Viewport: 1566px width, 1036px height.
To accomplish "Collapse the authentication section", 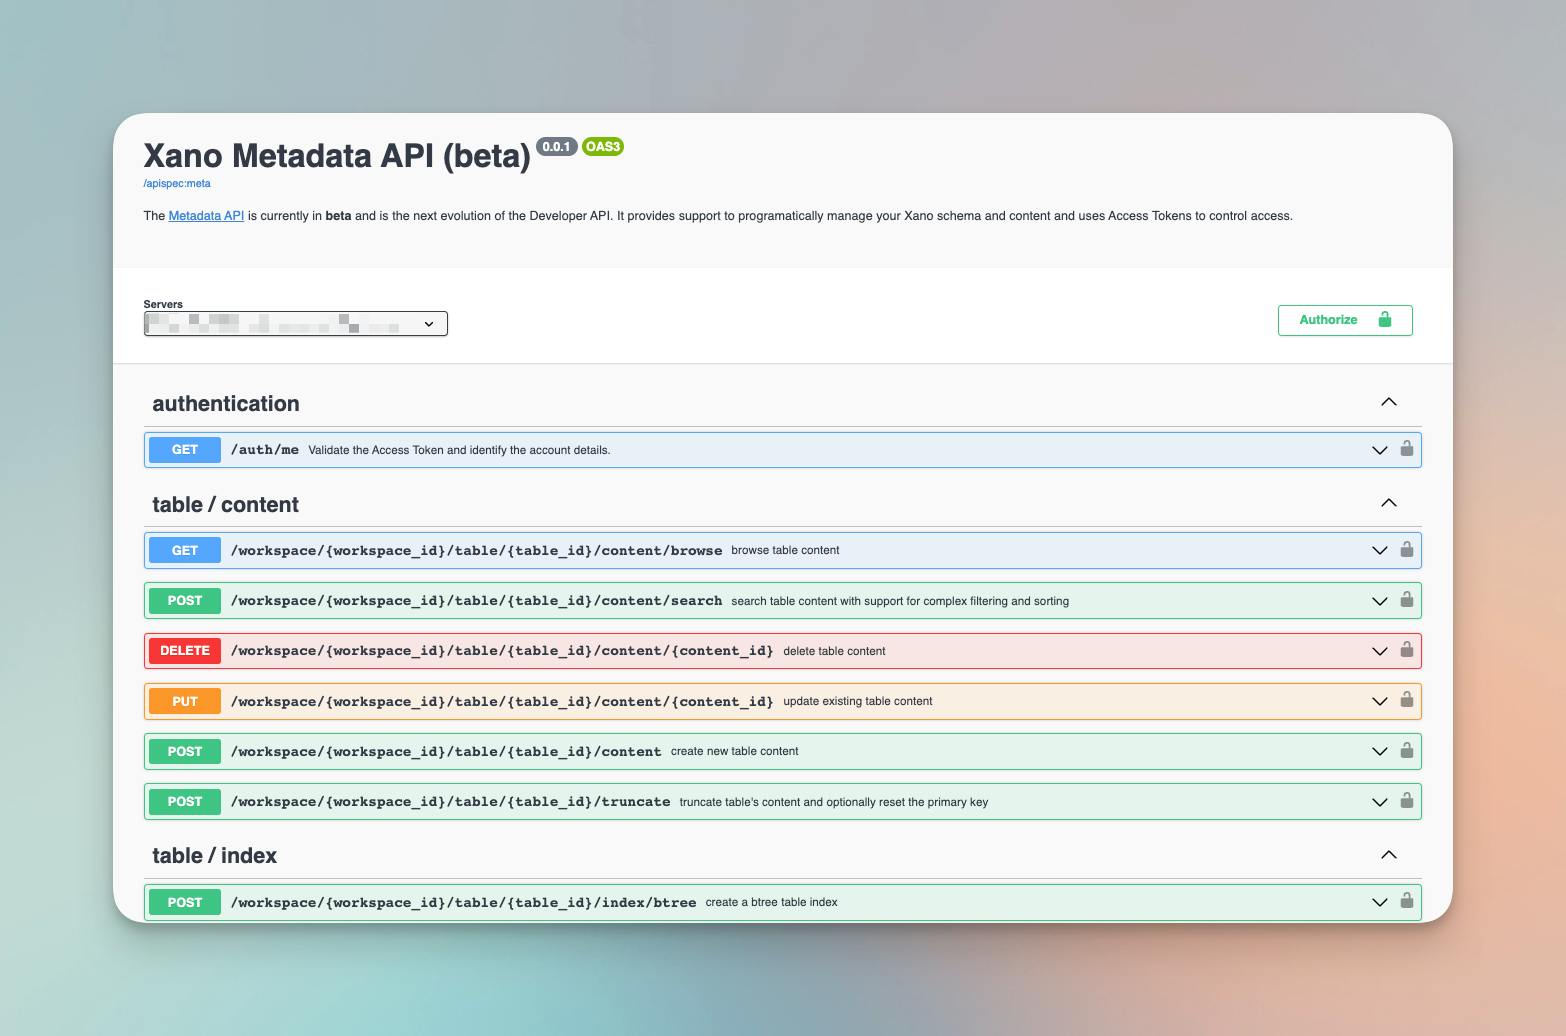I will [x=1388, y=402].
